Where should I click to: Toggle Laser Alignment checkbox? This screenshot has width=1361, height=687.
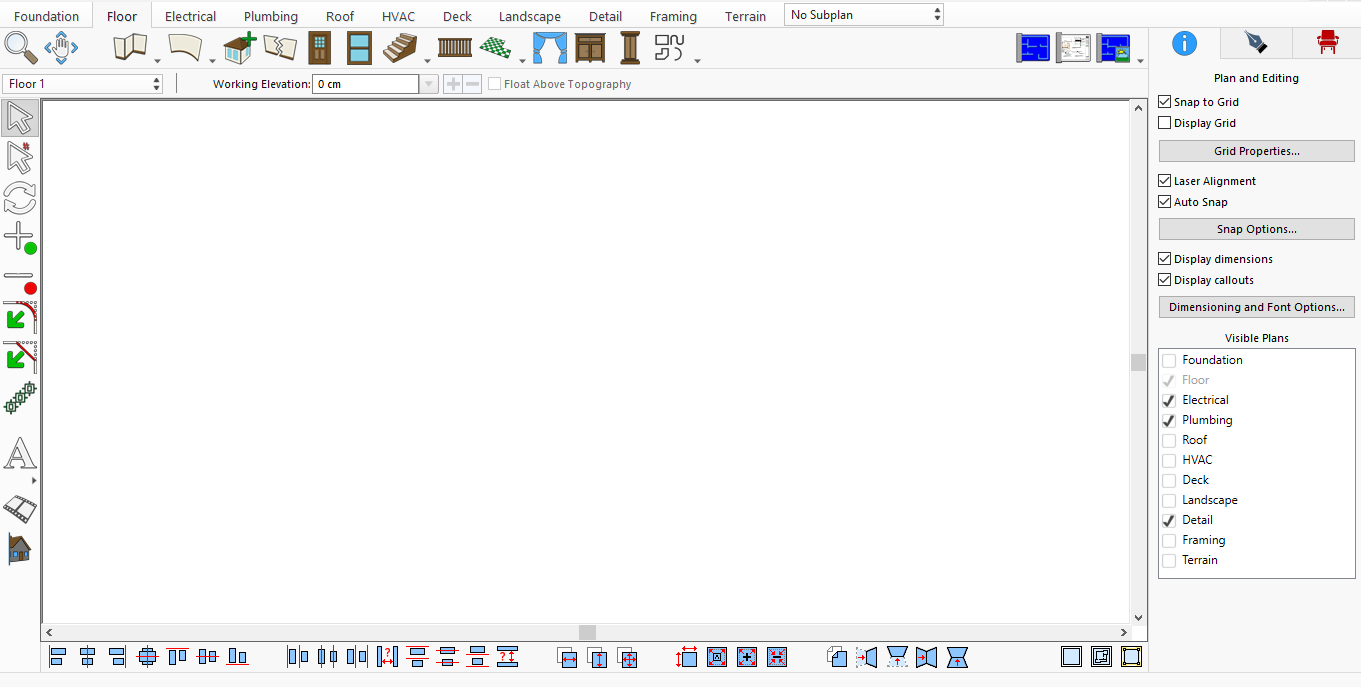(1164, 181)
